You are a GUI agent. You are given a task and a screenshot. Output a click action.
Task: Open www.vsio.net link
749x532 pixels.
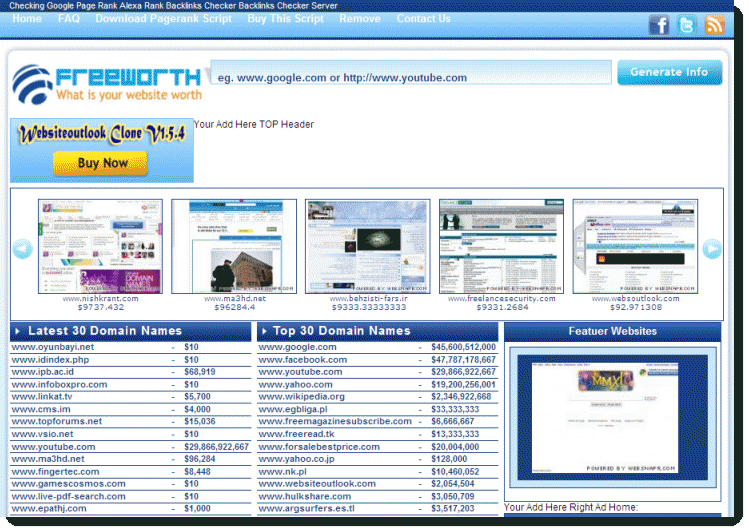tap(43, 434)
